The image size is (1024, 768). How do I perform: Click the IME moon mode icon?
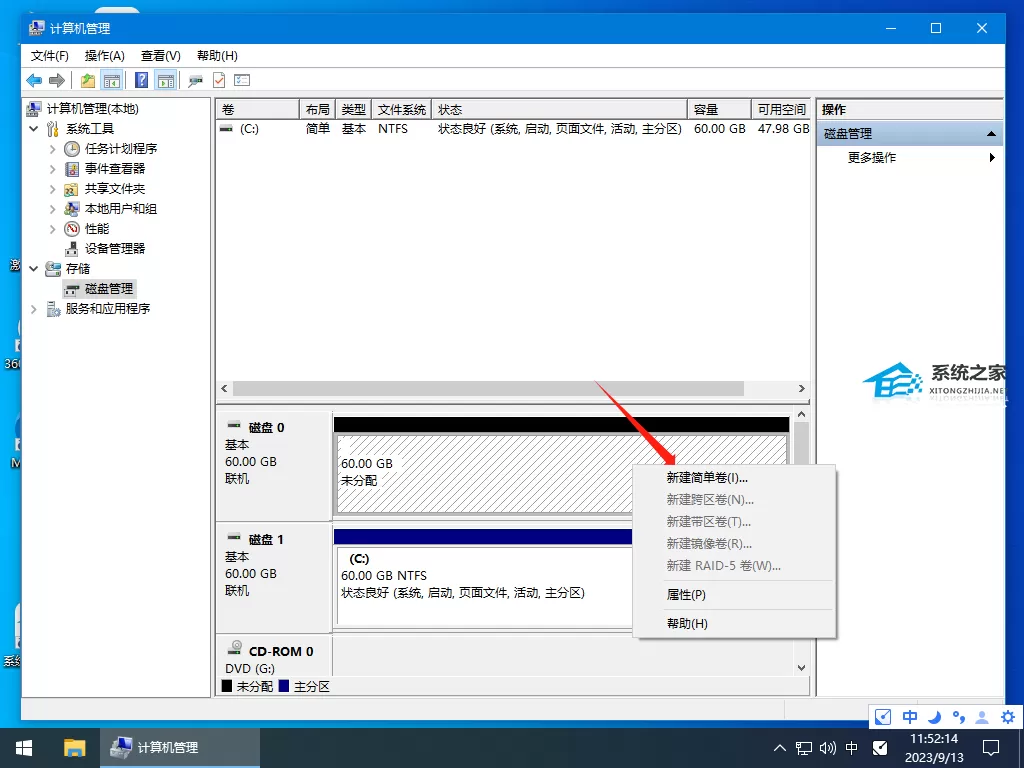click(x=935, y=717)
